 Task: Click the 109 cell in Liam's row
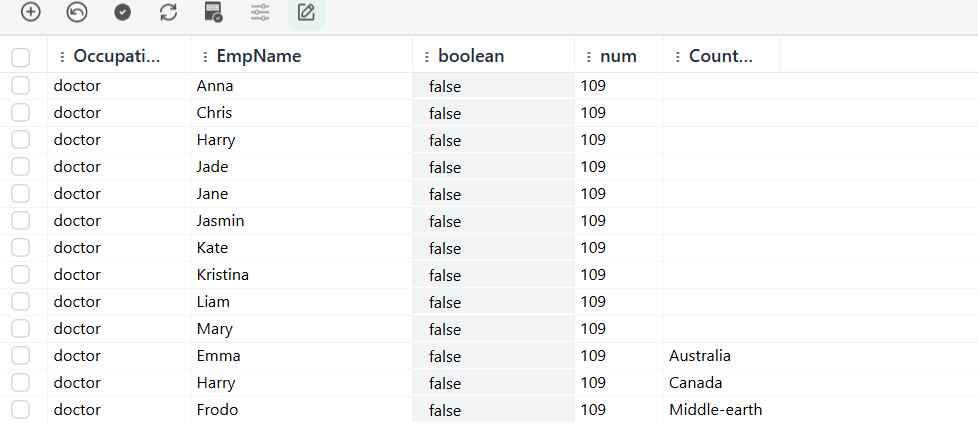[x=619, y=301]
